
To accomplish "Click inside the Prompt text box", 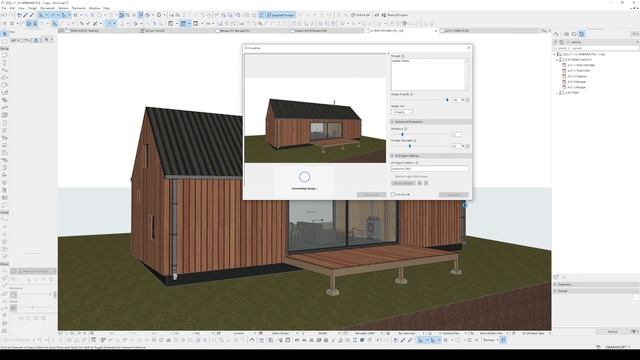I will pos(427,74).
